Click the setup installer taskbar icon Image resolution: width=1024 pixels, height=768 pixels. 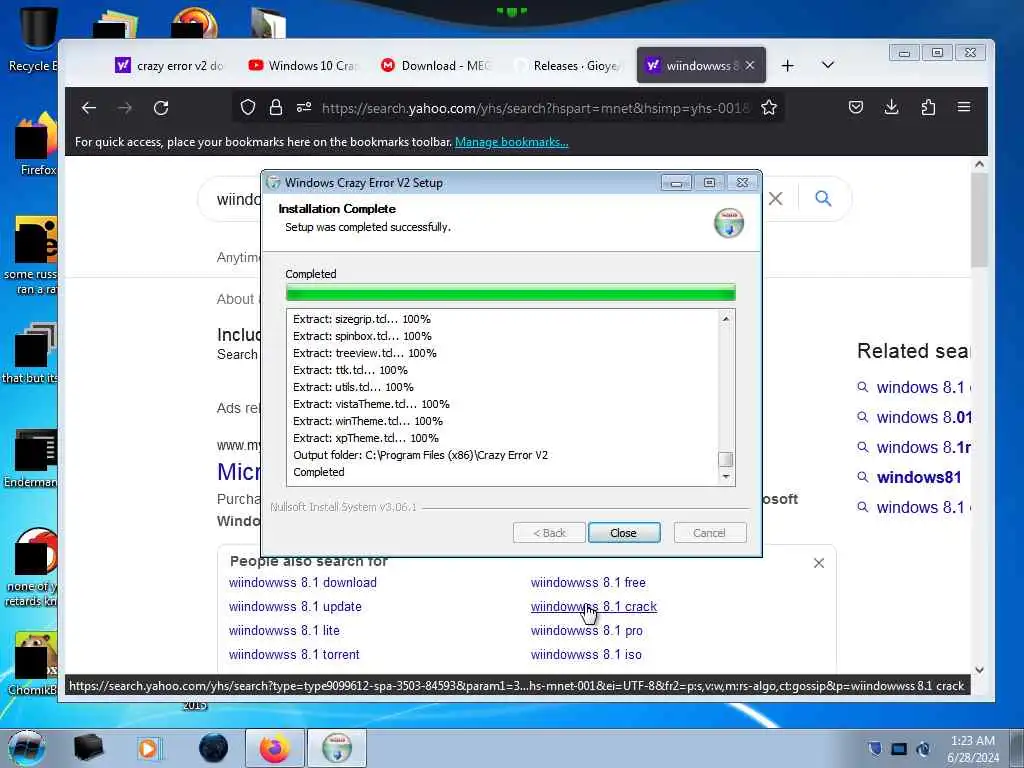tap(336, 748)
